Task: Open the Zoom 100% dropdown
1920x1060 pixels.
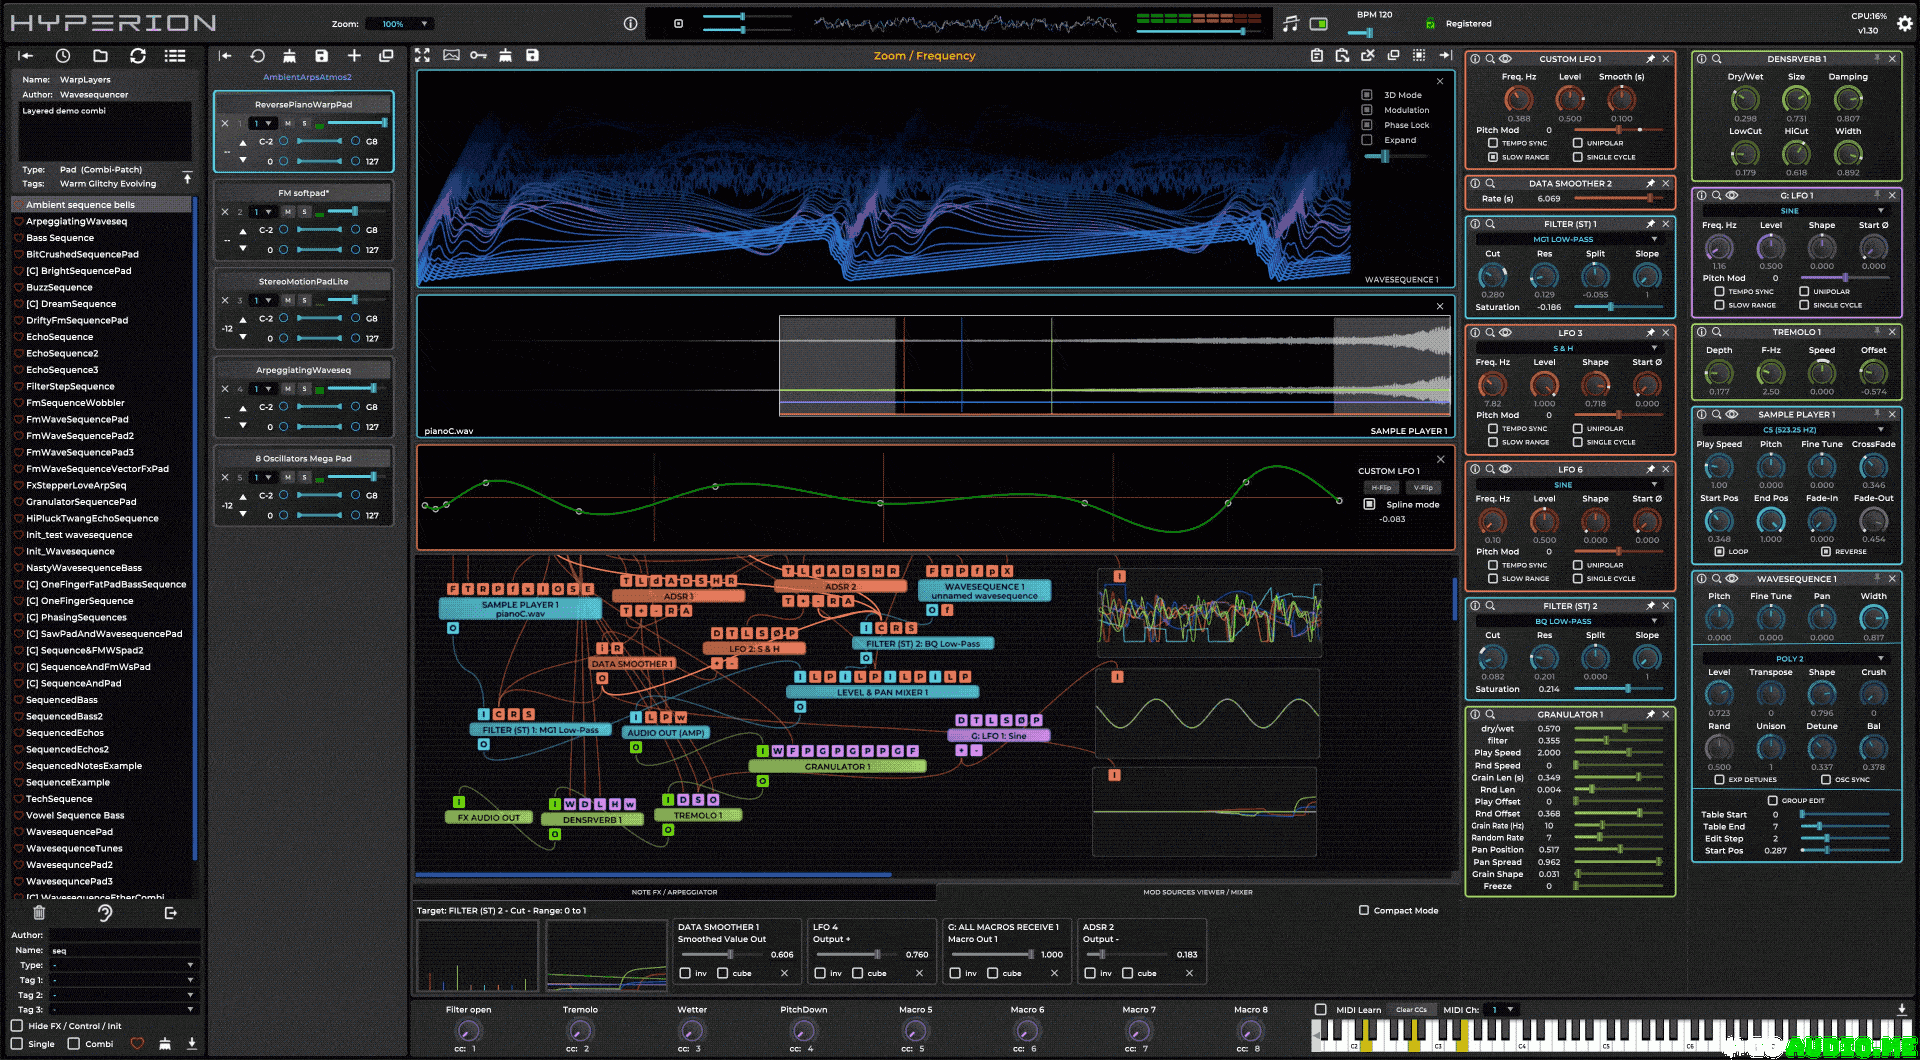Action: tap(400, 24)
